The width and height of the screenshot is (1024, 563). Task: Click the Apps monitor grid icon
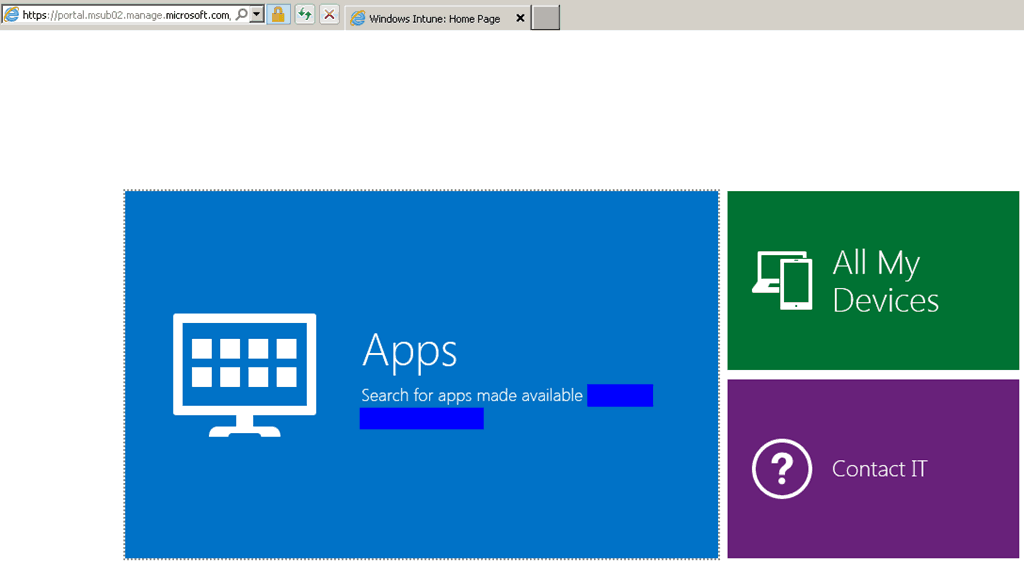(x=244, y=375)
